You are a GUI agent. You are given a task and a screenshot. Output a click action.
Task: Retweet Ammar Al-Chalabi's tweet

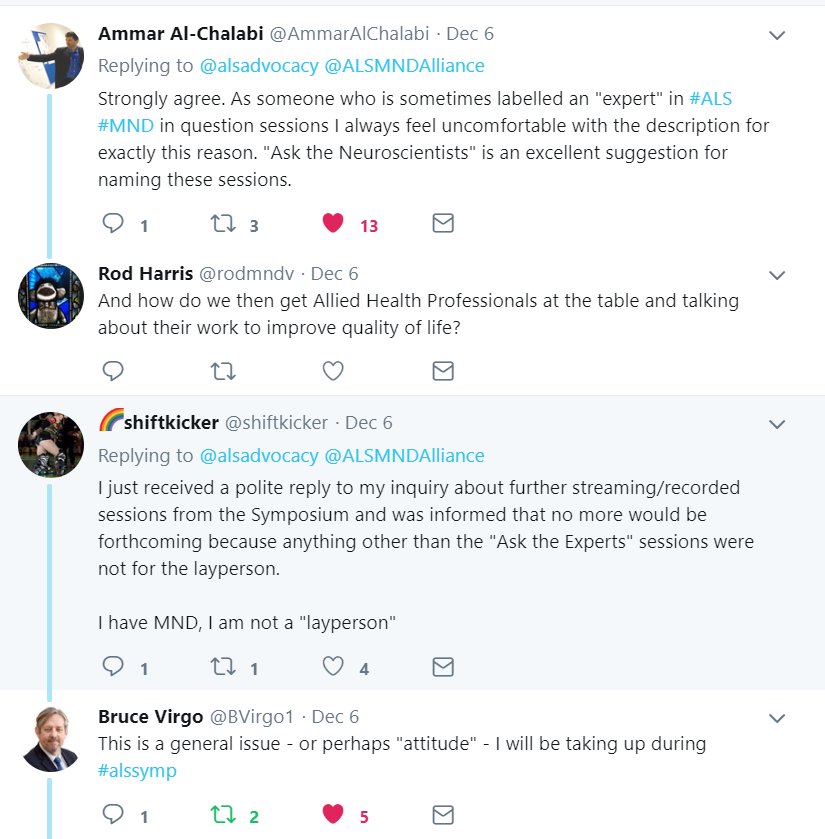tap(223, 224)
